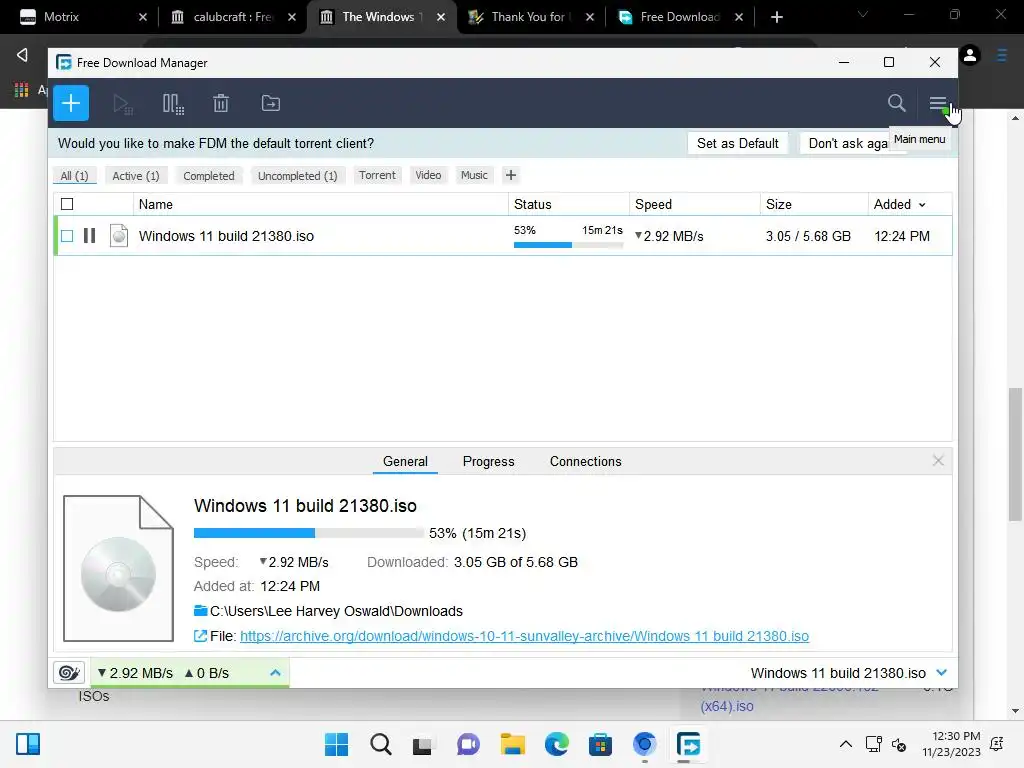Select the Uncompleted (1) filter tab
The height and width of the screenshot is (768, 1024).
click(298, 176)
